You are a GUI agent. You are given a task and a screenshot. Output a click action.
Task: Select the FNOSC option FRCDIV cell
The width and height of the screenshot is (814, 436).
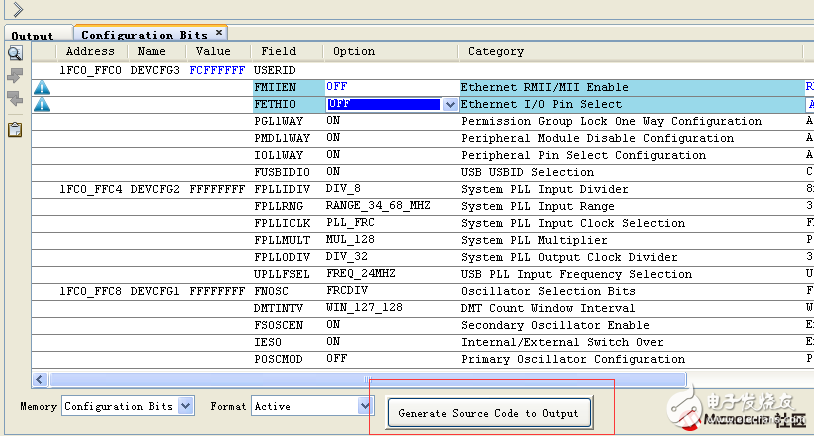pyautogui.click(x=346, y=291)
